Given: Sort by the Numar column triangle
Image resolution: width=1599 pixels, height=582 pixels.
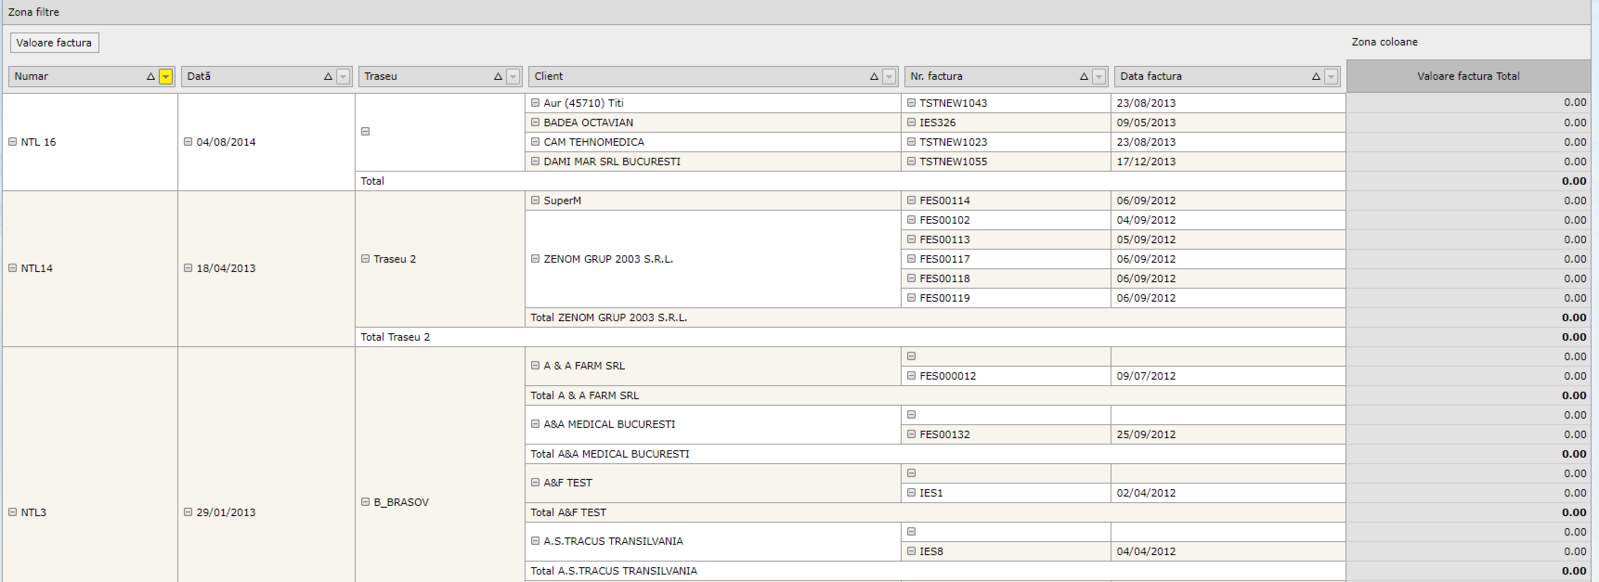Looking at the screenshot, I should tap(151, 77).
